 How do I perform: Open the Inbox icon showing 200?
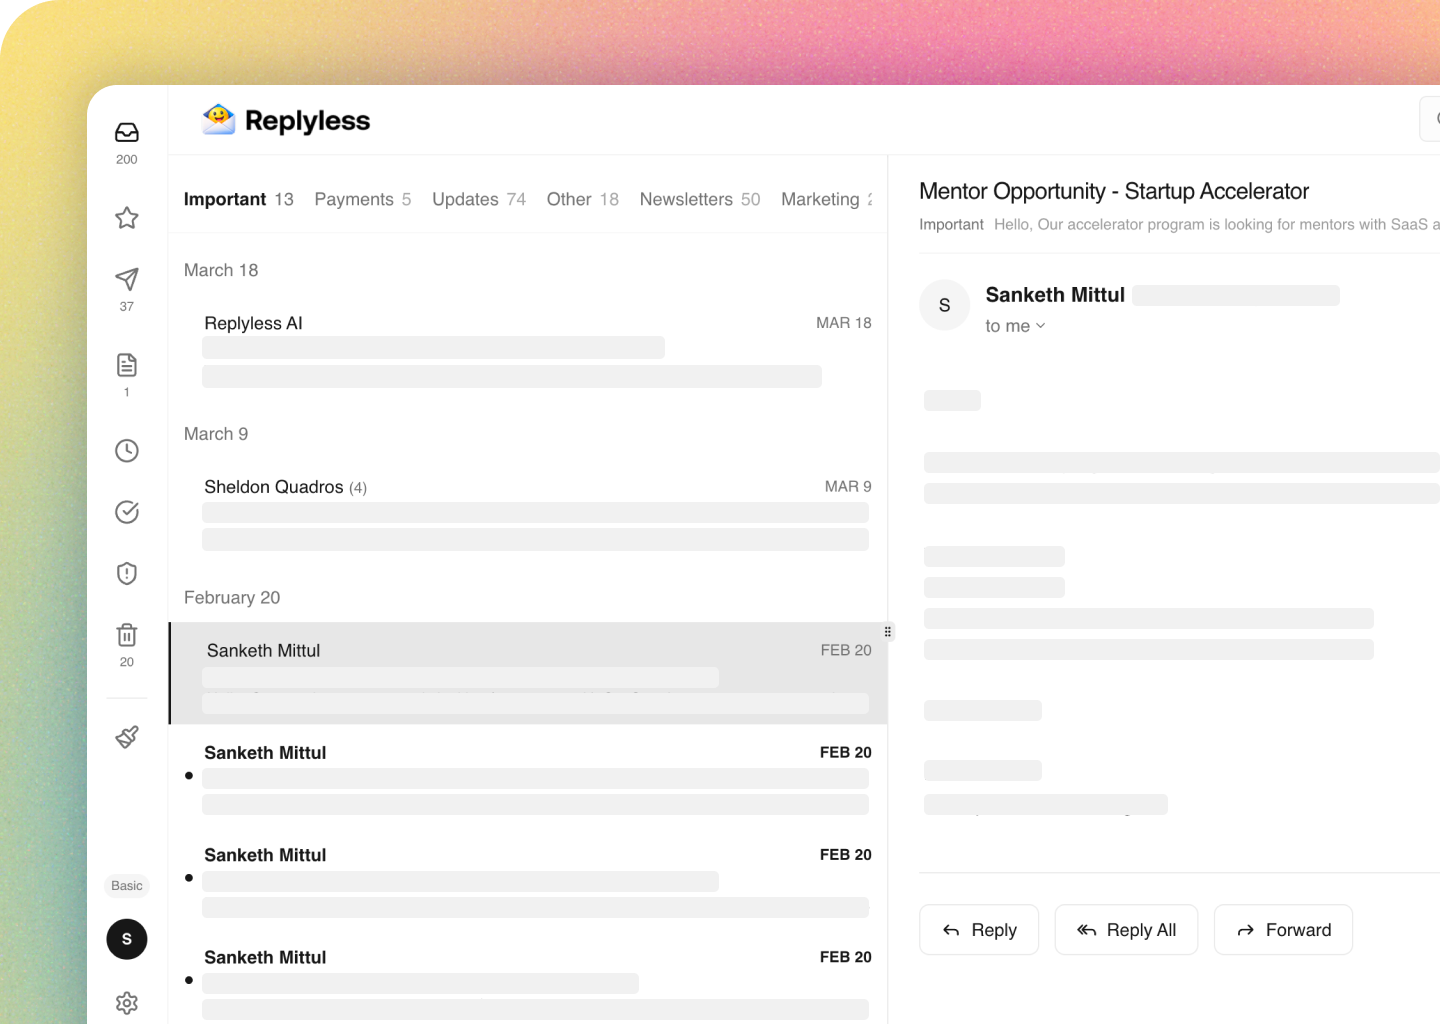point(127,133)
